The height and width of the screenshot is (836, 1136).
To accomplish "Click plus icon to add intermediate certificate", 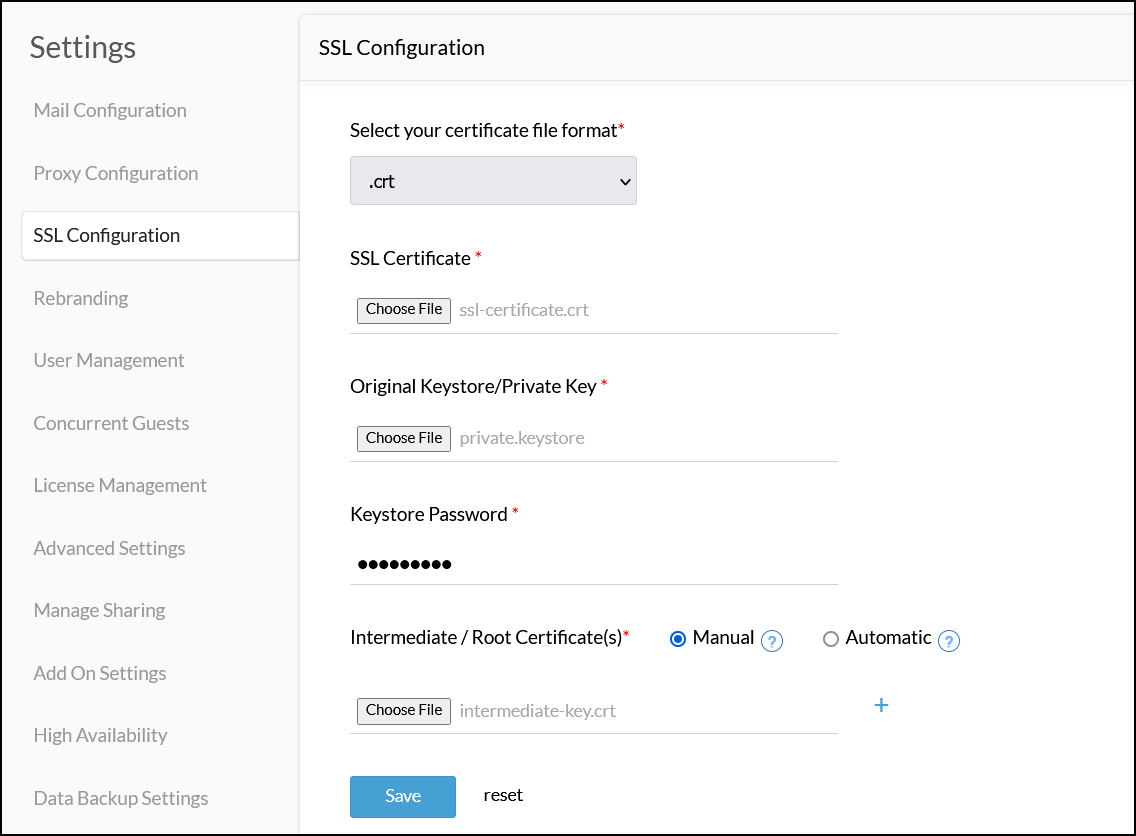I will pyautogui.click(x=881, y=706).
